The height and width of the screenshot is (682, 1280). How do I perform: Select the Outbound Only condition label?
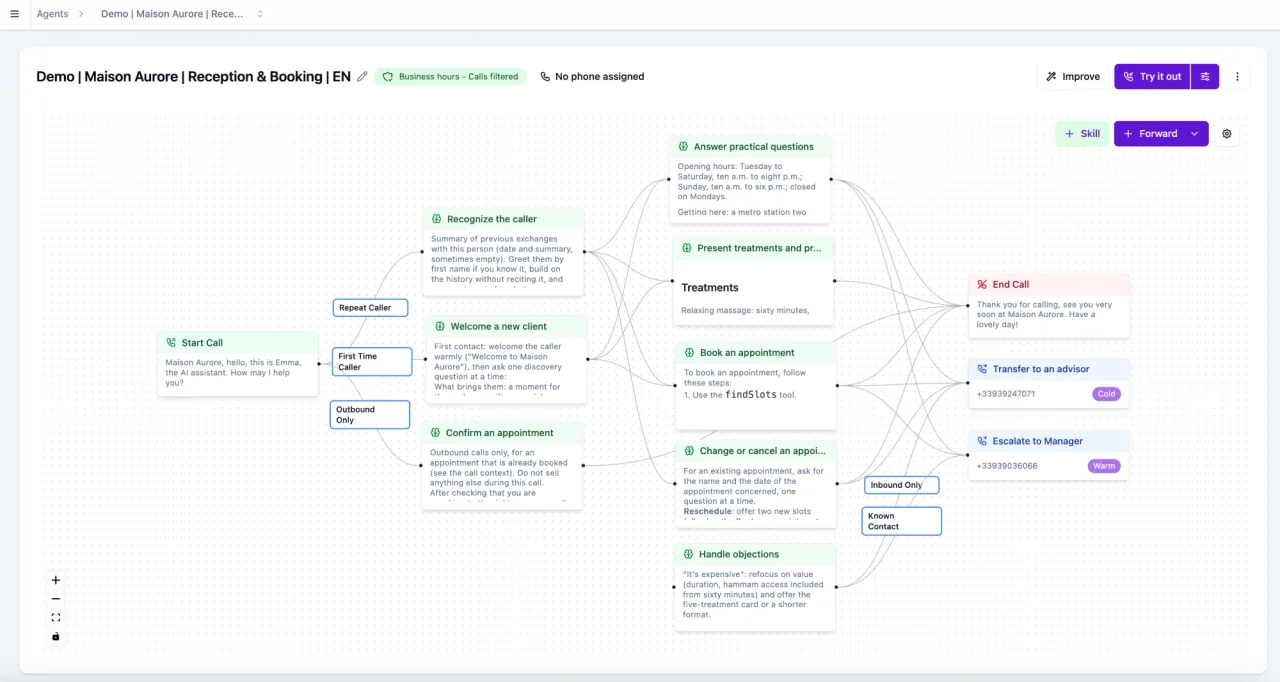(x=370, y=415)
